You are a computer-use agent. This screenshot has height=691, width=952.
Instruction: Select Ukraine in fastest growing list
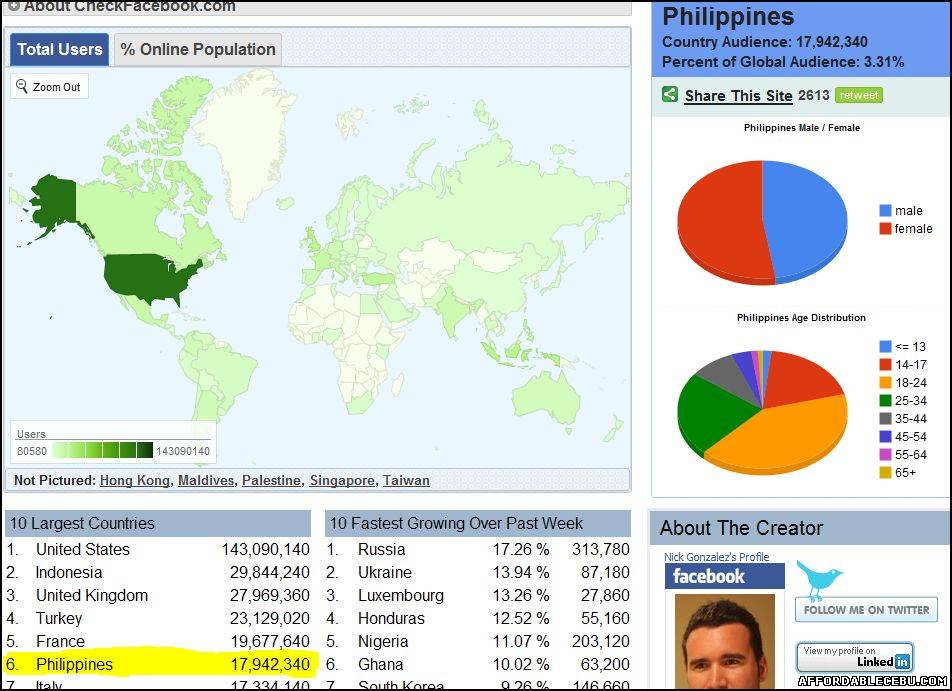click(x=478, y=573)
